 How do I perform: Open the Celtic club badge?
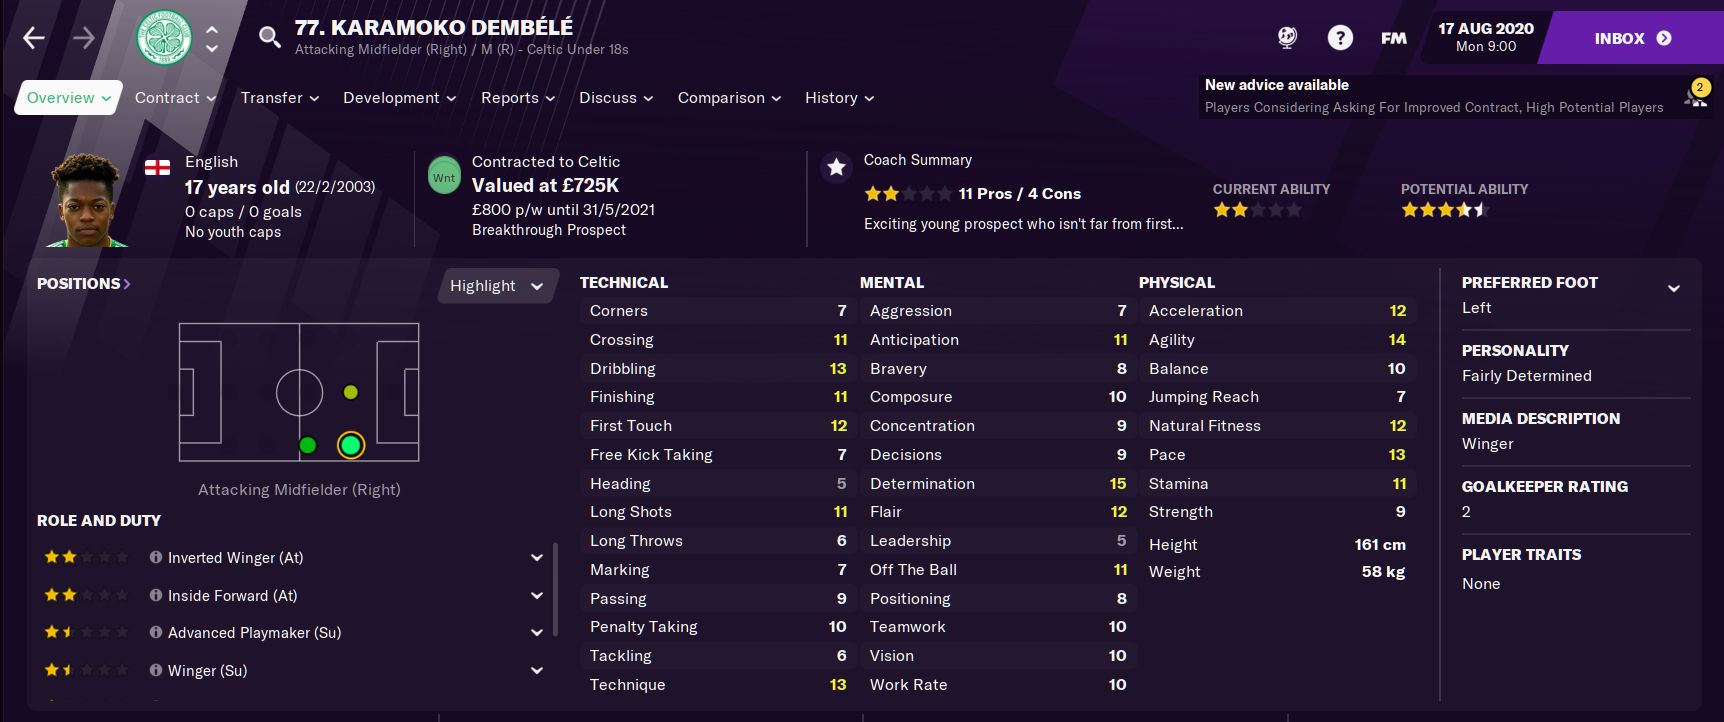(x=164, y=38)
